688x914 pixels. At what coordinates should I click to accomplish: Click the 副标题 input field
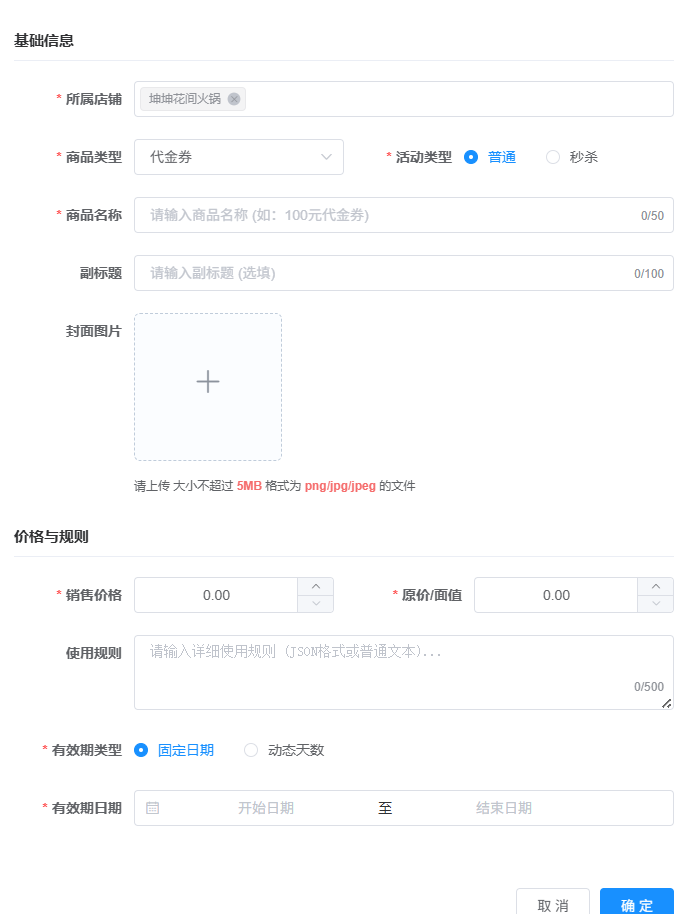[403, 273]
